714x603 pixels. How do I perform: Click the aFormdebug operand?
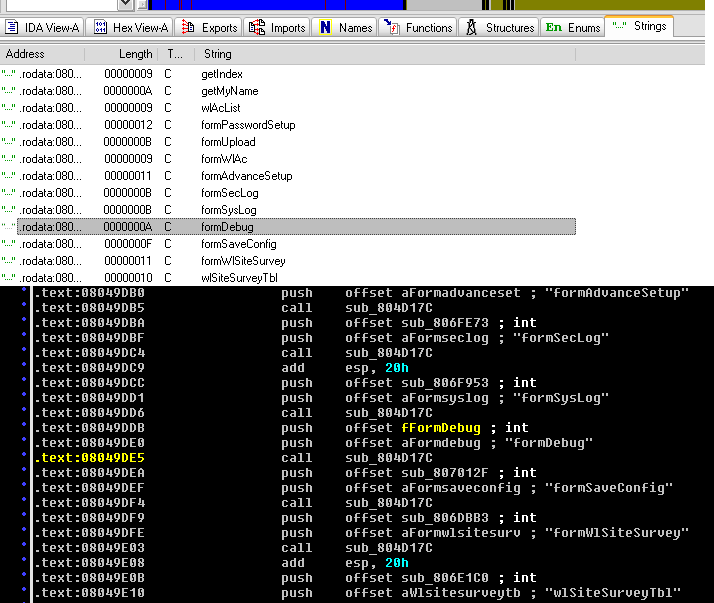tap(441, 443)
